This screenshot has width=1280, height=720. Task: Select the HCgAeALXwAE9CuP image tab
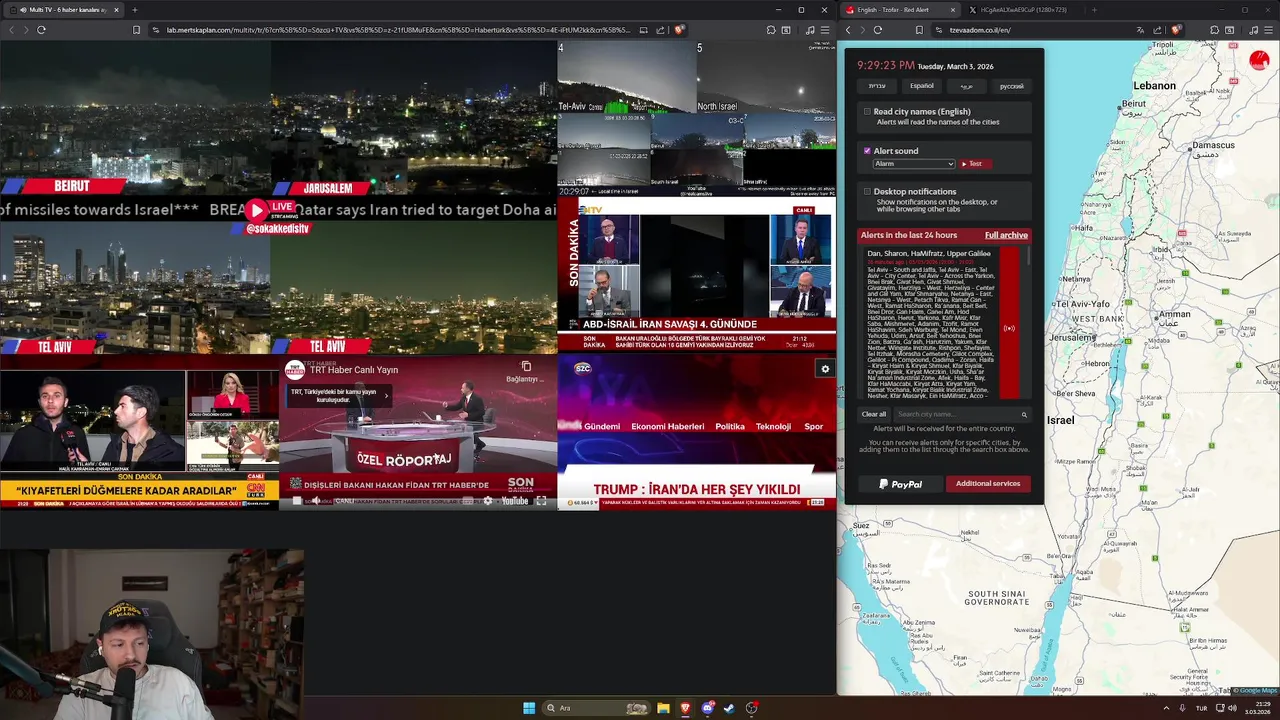pyautogui.click(x=1022, y=10)
